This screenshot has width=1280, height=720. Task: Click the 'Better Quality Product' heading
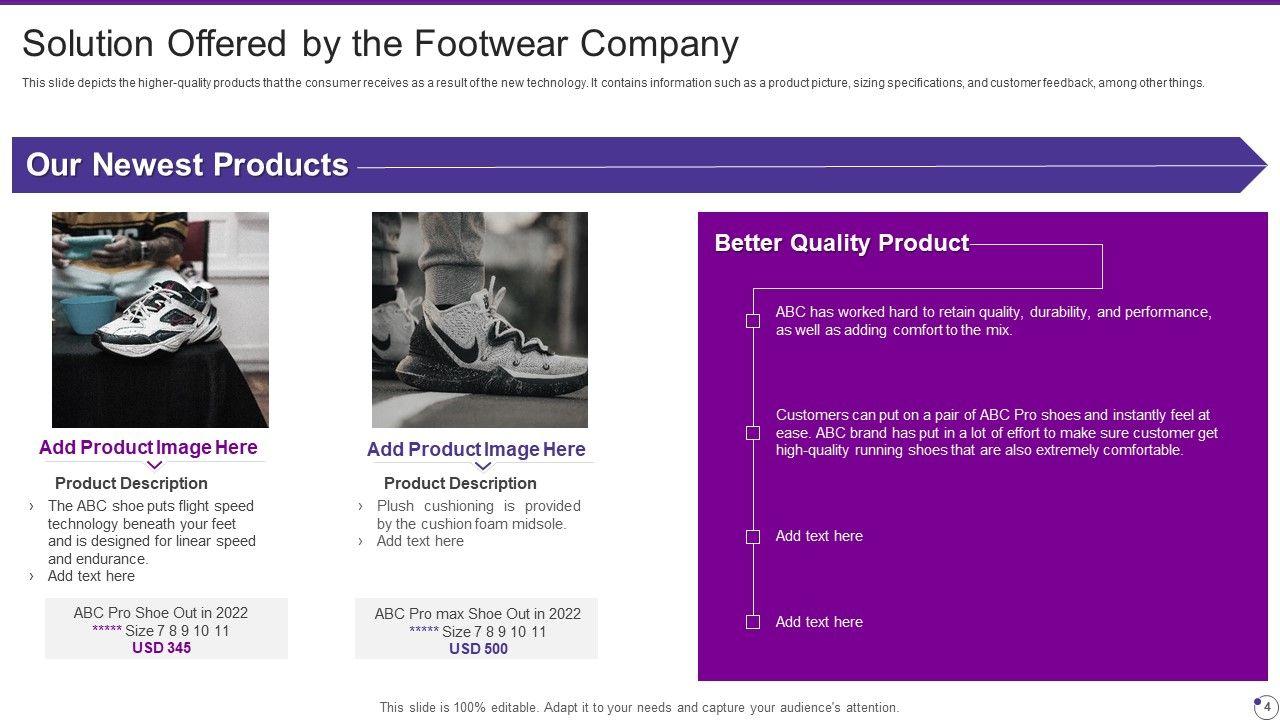pyautogui.click(x=841, y=243)
